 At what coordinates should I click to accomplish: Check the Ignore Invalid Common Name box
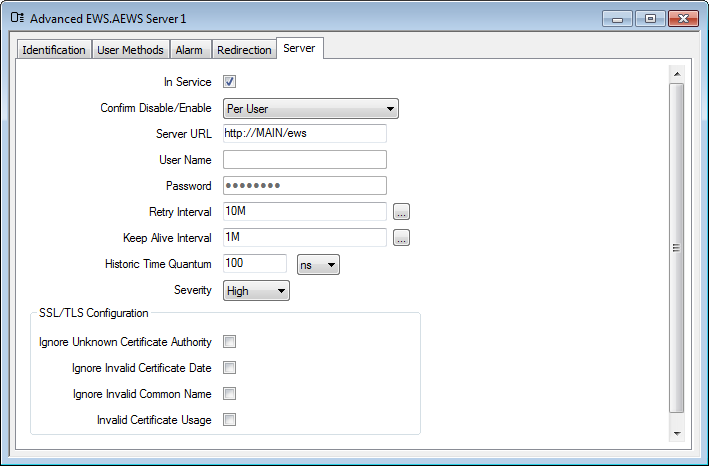tap(229, 394)
